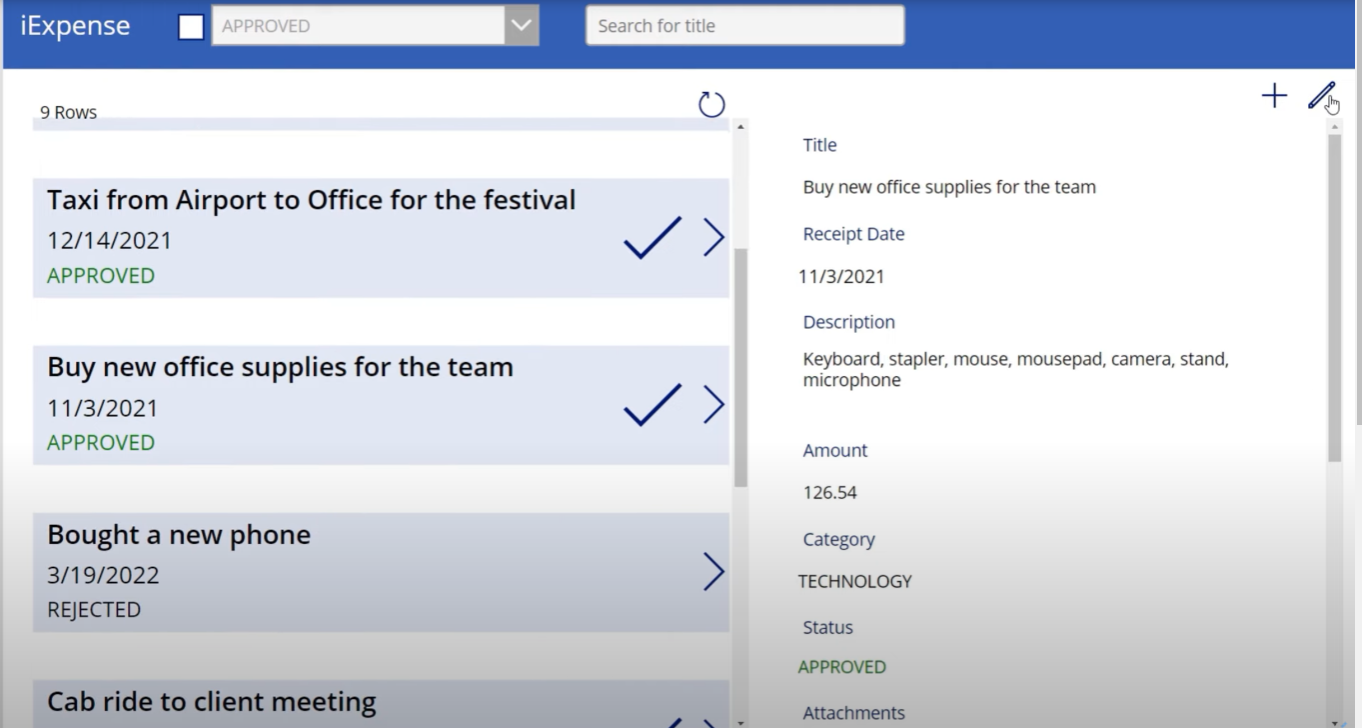Open details arrow for Buy new office supplies

point(713,405)
